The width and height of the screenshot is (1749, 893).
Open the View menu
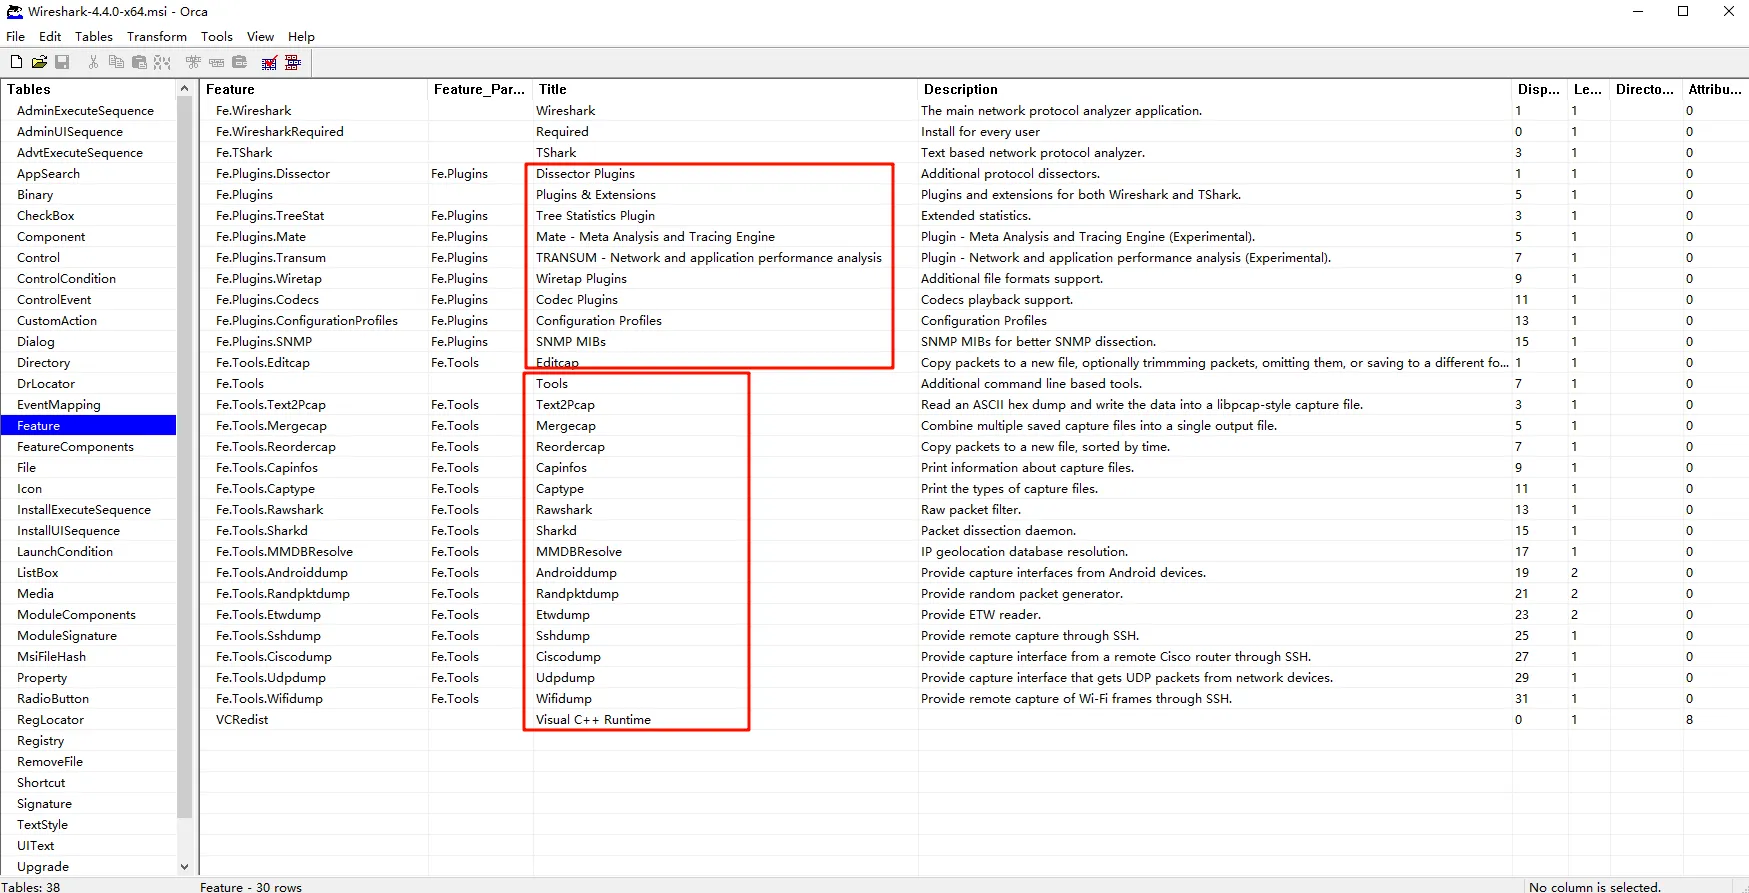[x=260, y=36]
